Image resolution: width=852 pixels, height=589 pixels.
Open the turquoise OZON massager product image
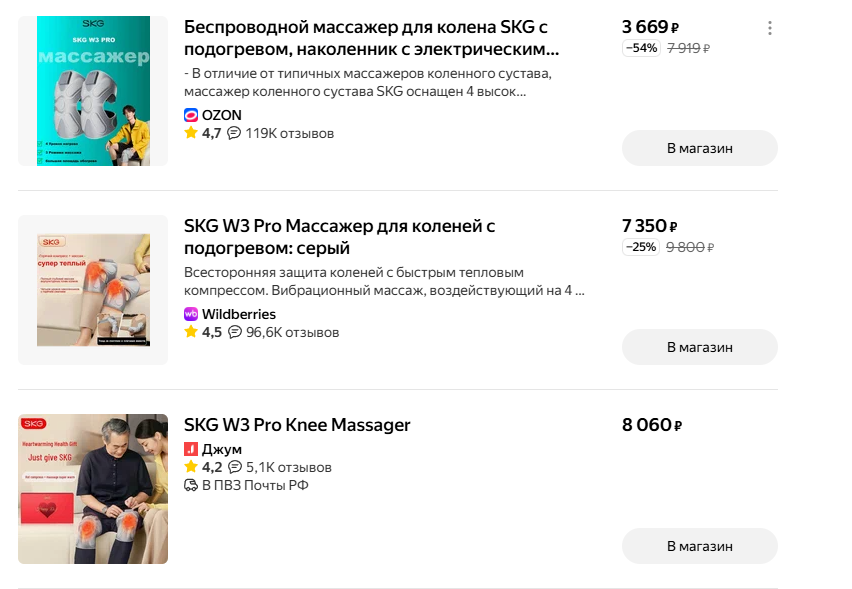click(93, 91)
